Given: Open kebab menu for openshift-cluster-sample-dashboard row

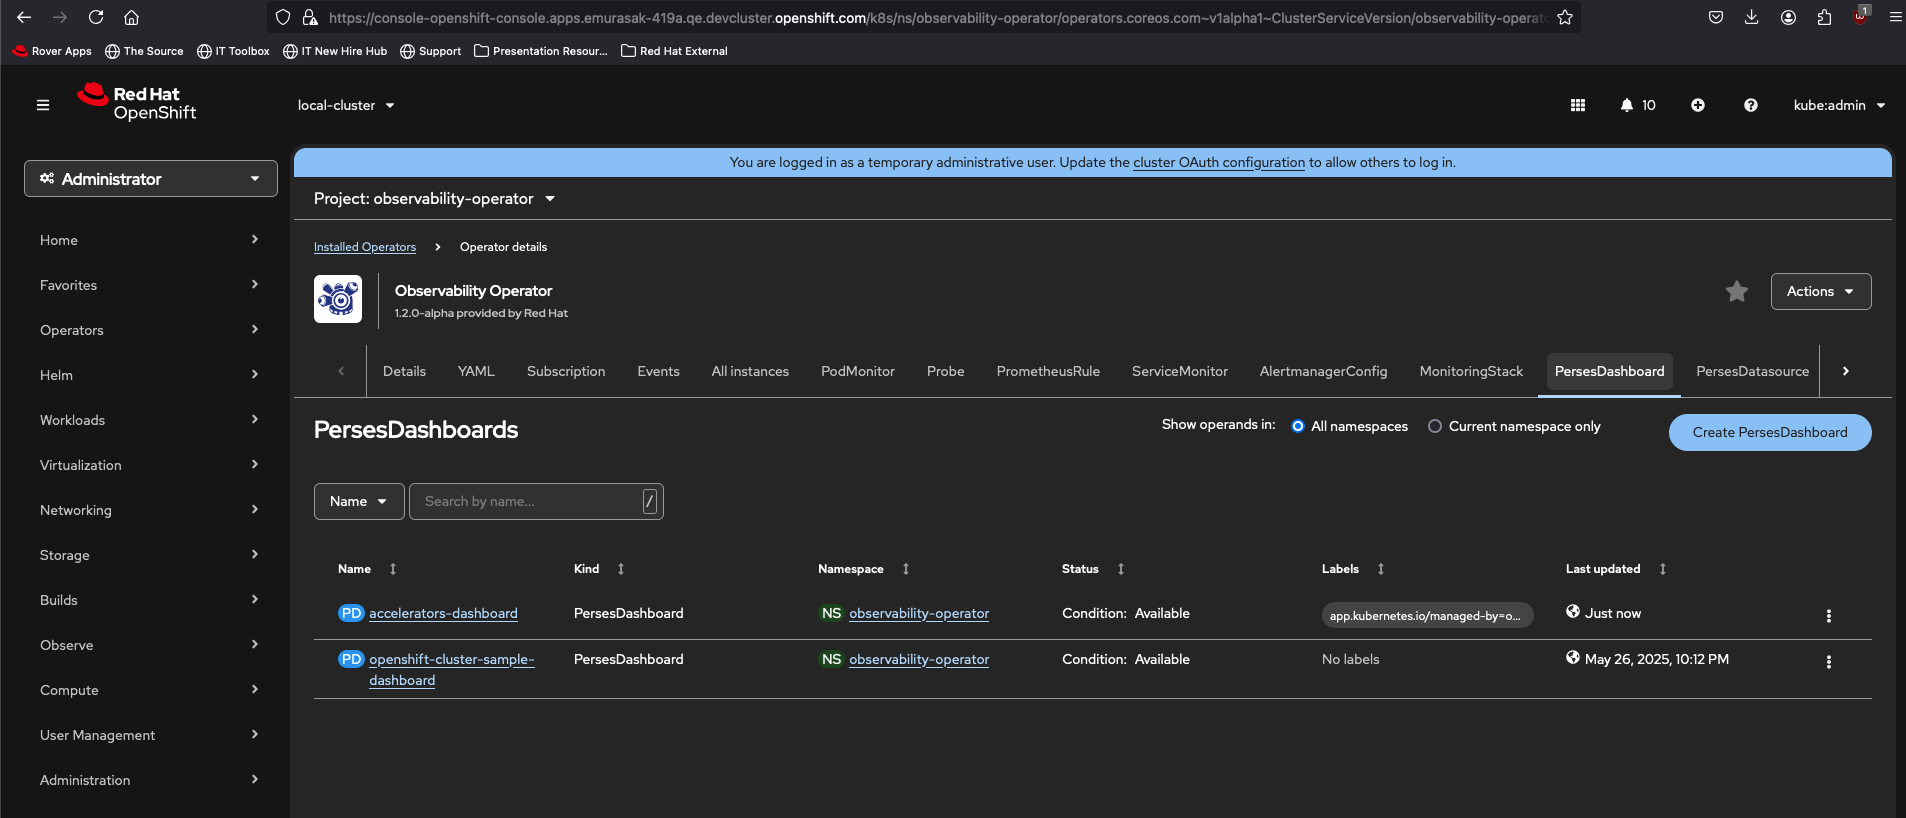Looking at the screenshot, I should coord(1829,662).
